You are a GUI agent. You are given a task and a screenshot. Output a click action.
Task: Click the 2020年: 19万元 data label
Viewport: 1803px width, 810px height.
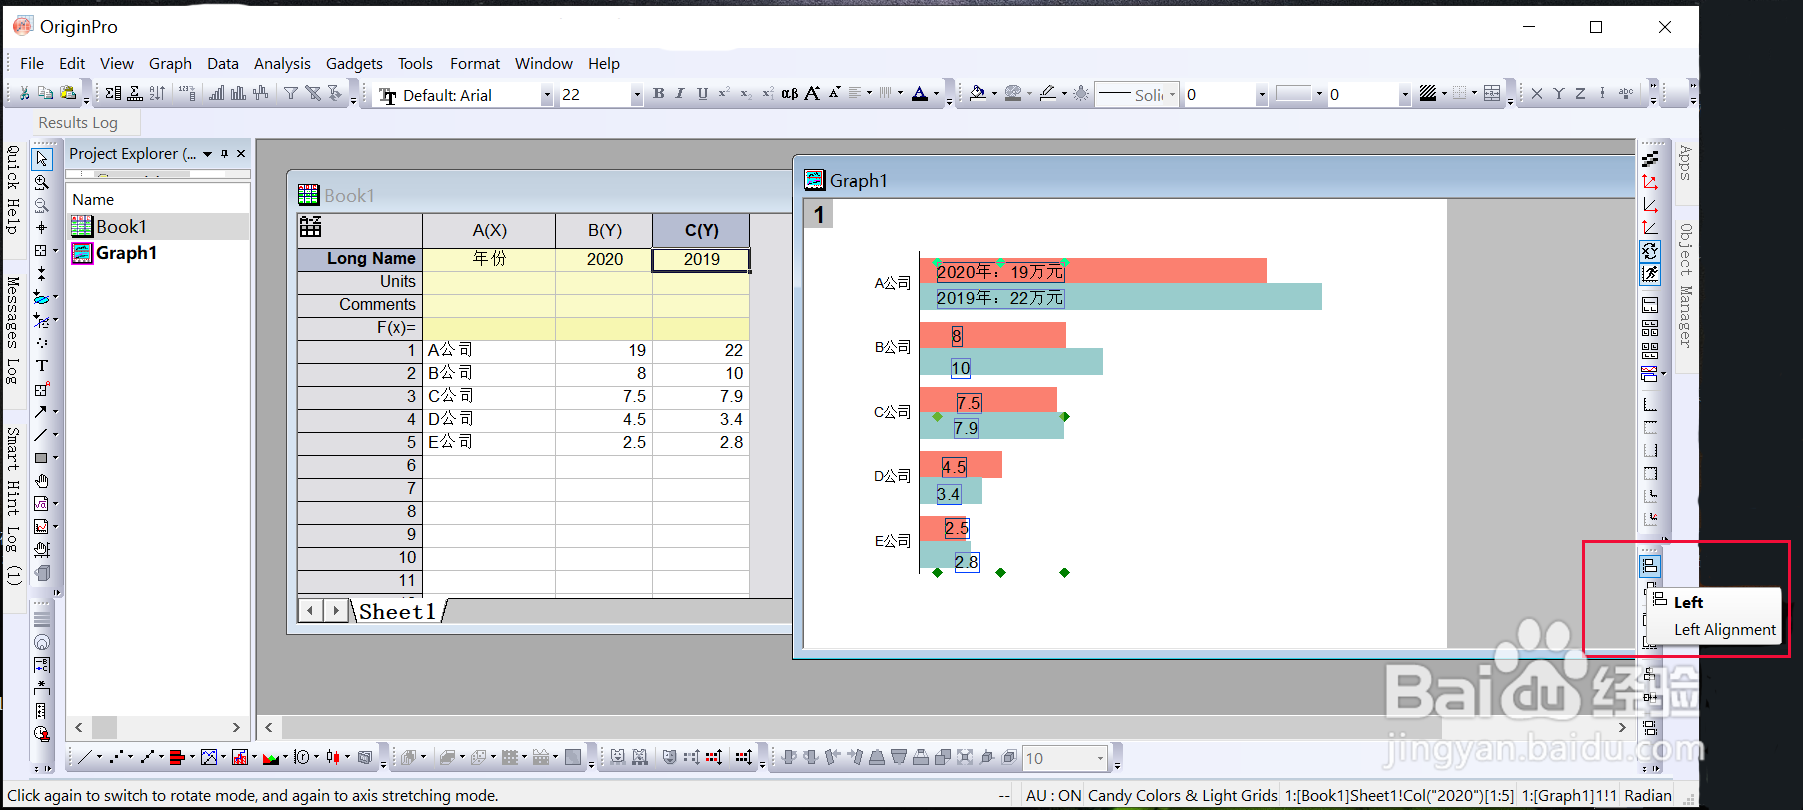click(x=1000, y=272)
